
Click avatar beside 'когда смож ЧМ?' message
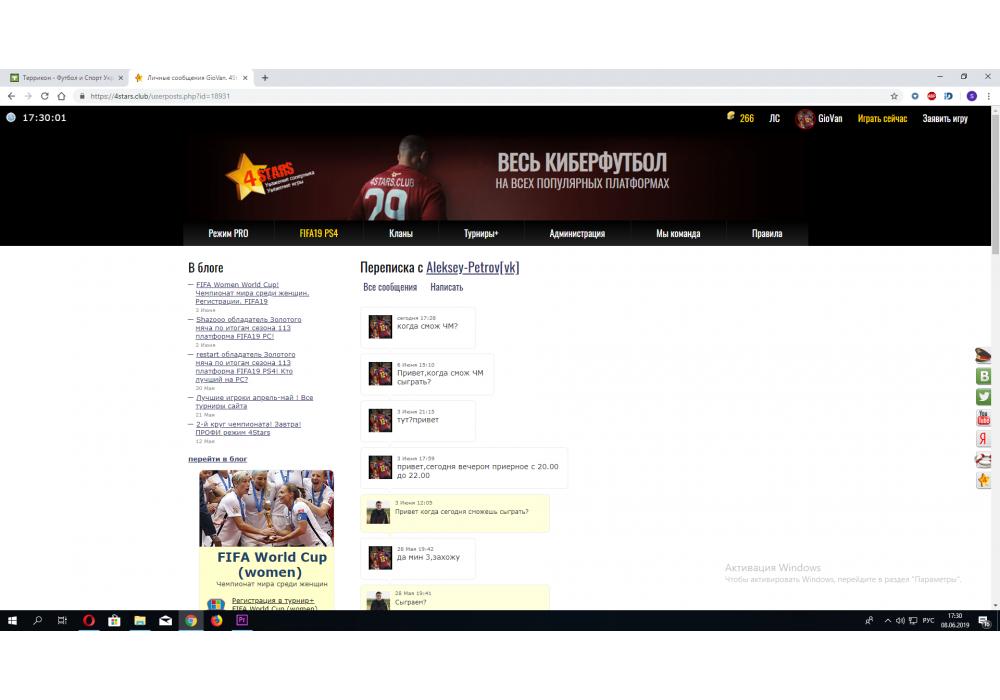(380, 327)
